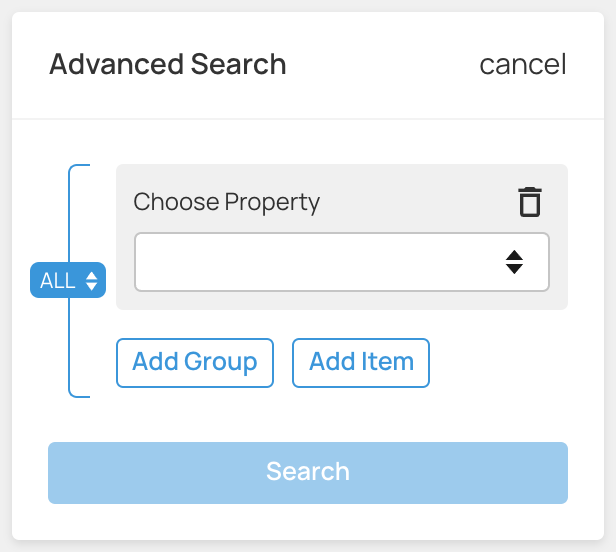Image resolution: width=616 pixels, height=552 pixels.
Task: Click the word Item in Add Item
Action: click(x=387, y=361)
